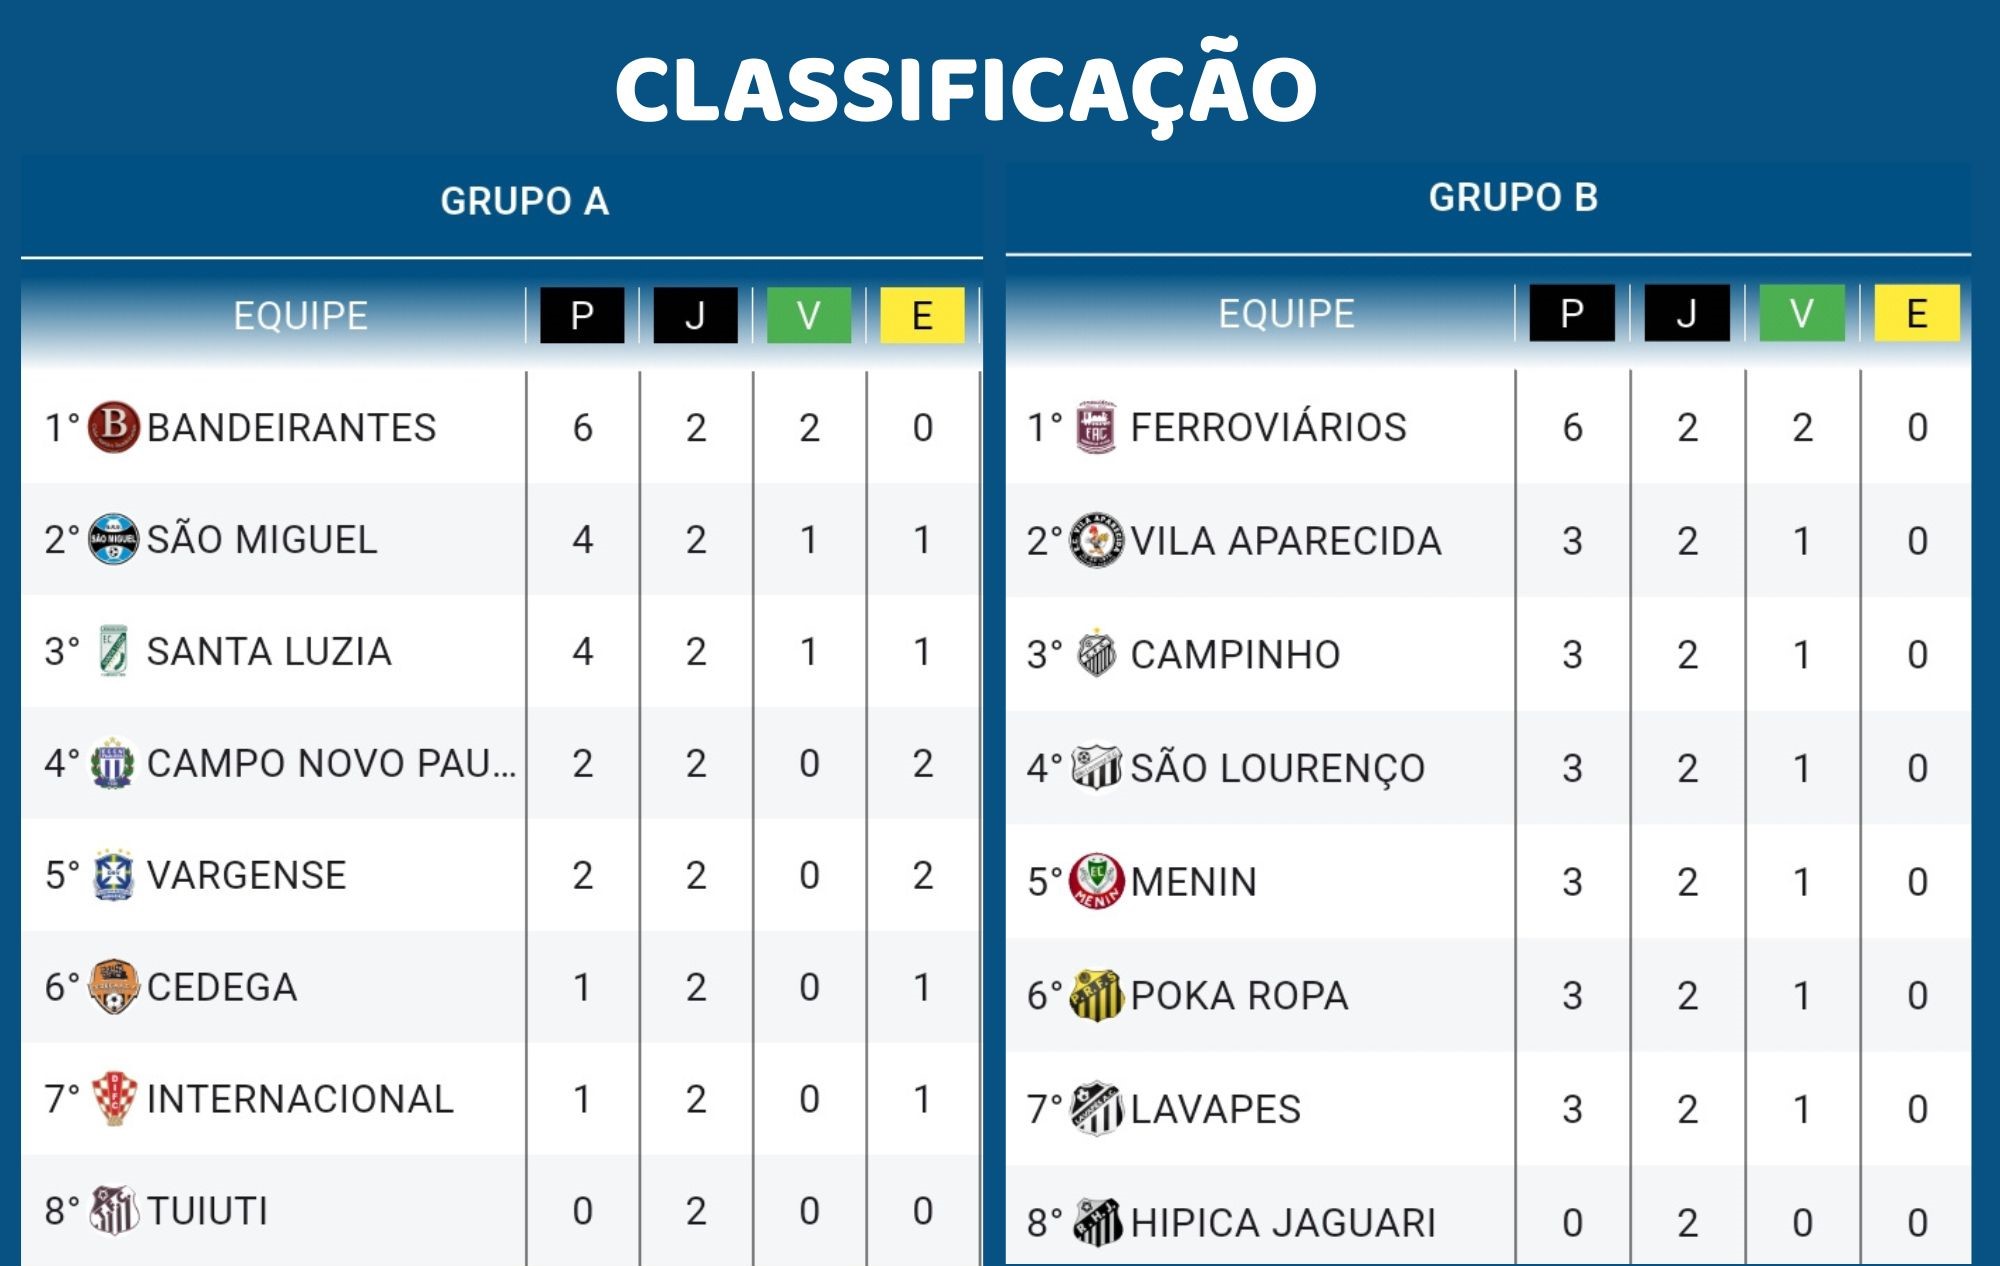
Task: Open the Campo Novo Pau... team name
Action: click(331, 763)
